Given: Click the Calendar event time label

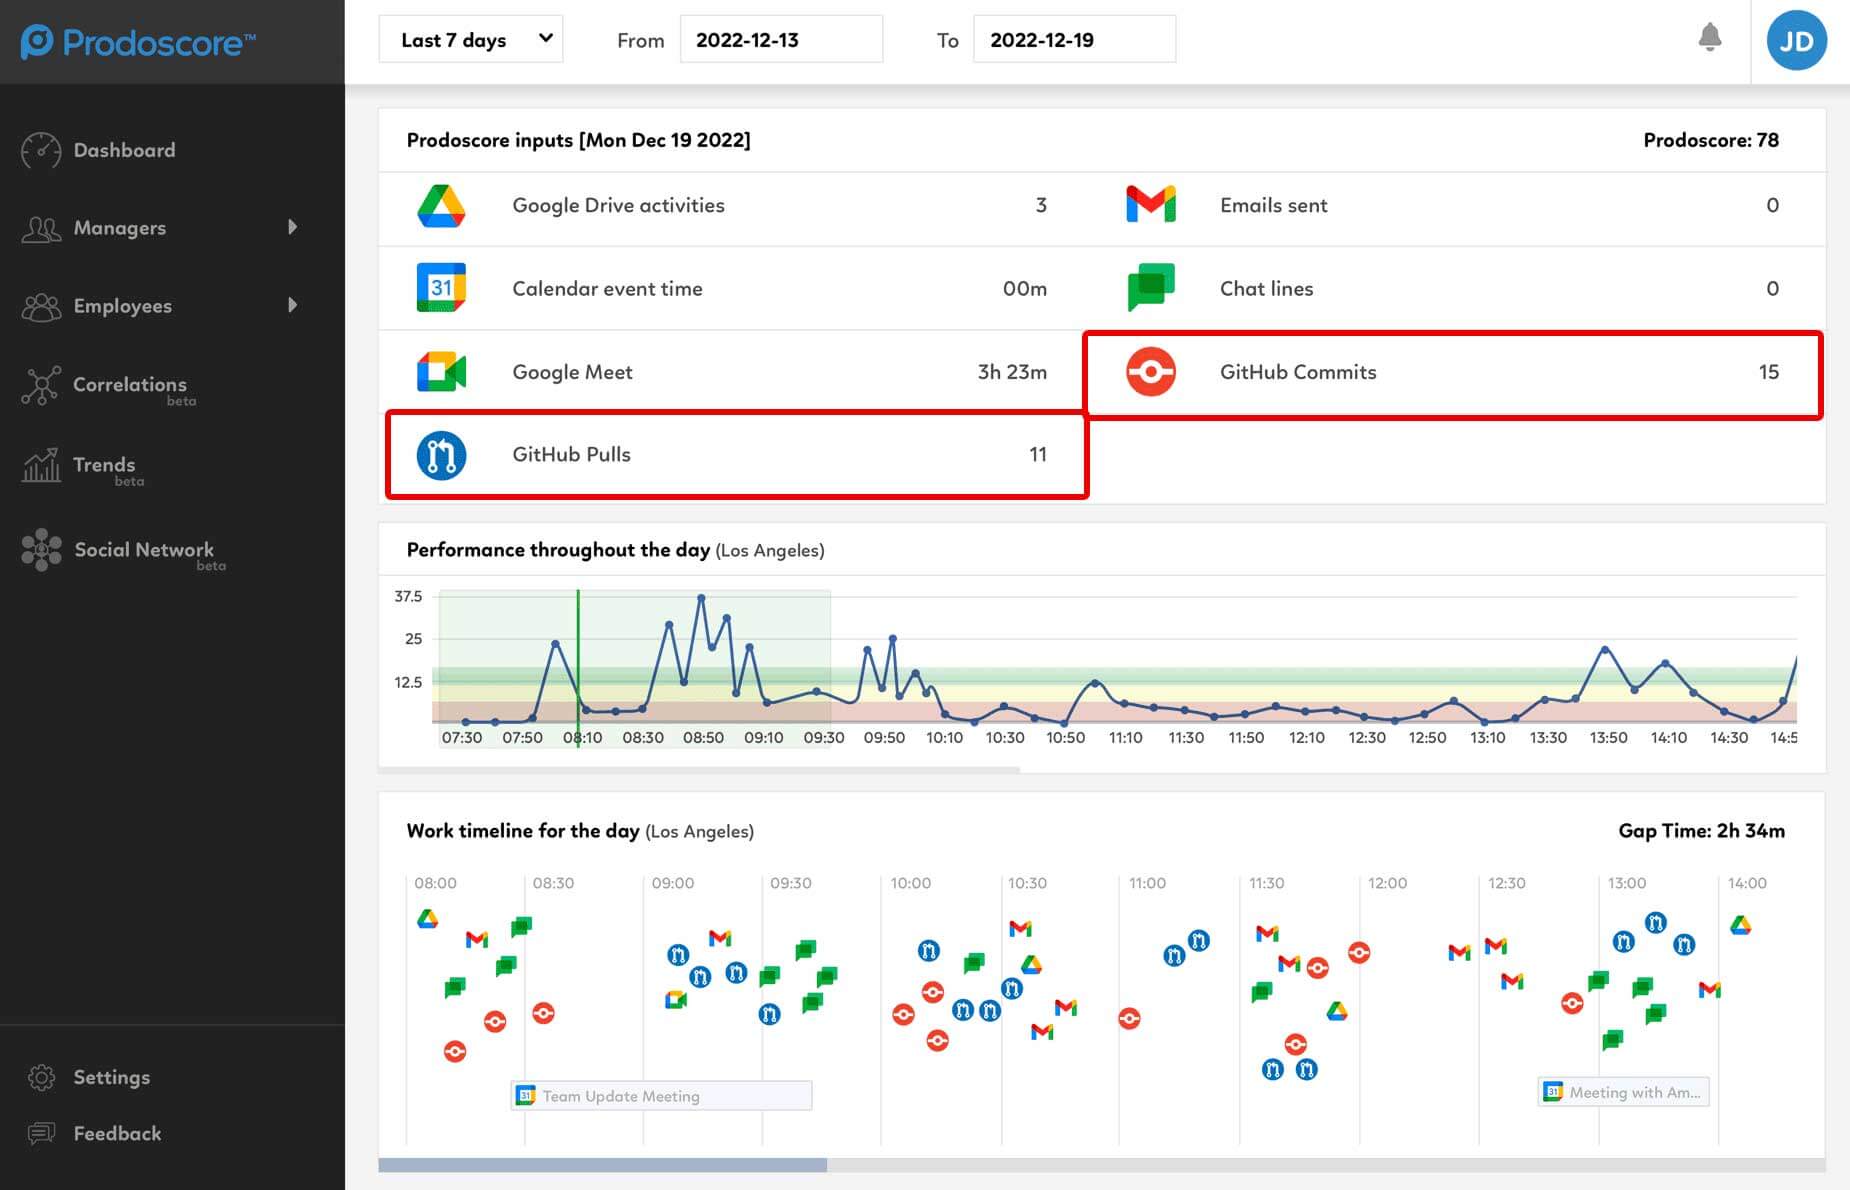Looking at the screenshot, I should (x=607, y=288).
